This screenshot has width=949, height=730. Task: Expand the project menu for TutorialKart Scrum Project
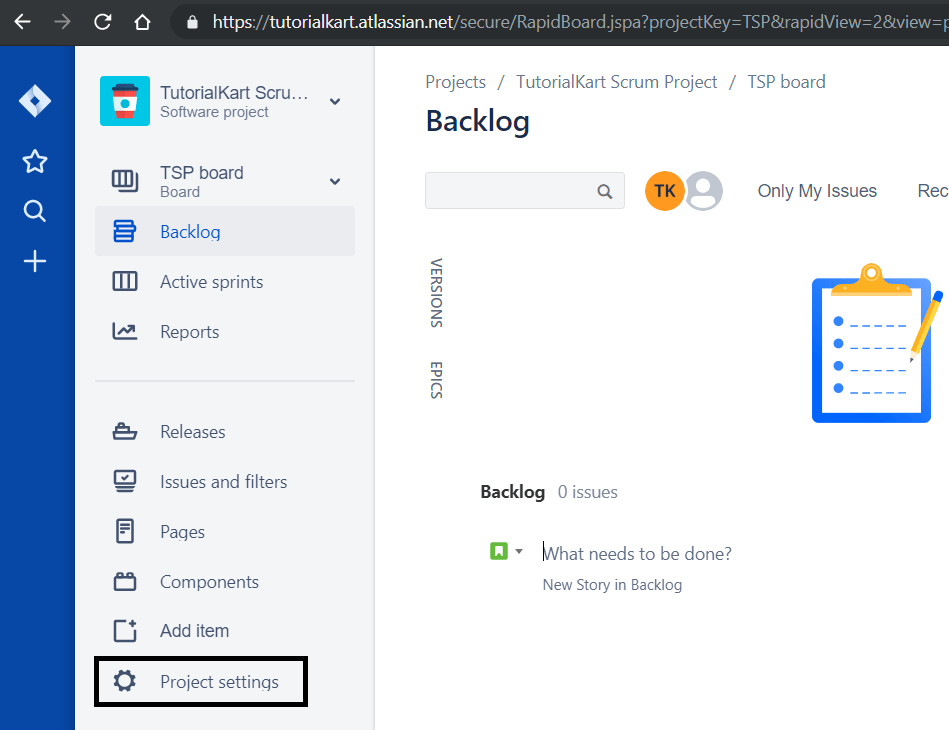click(333, 101)
